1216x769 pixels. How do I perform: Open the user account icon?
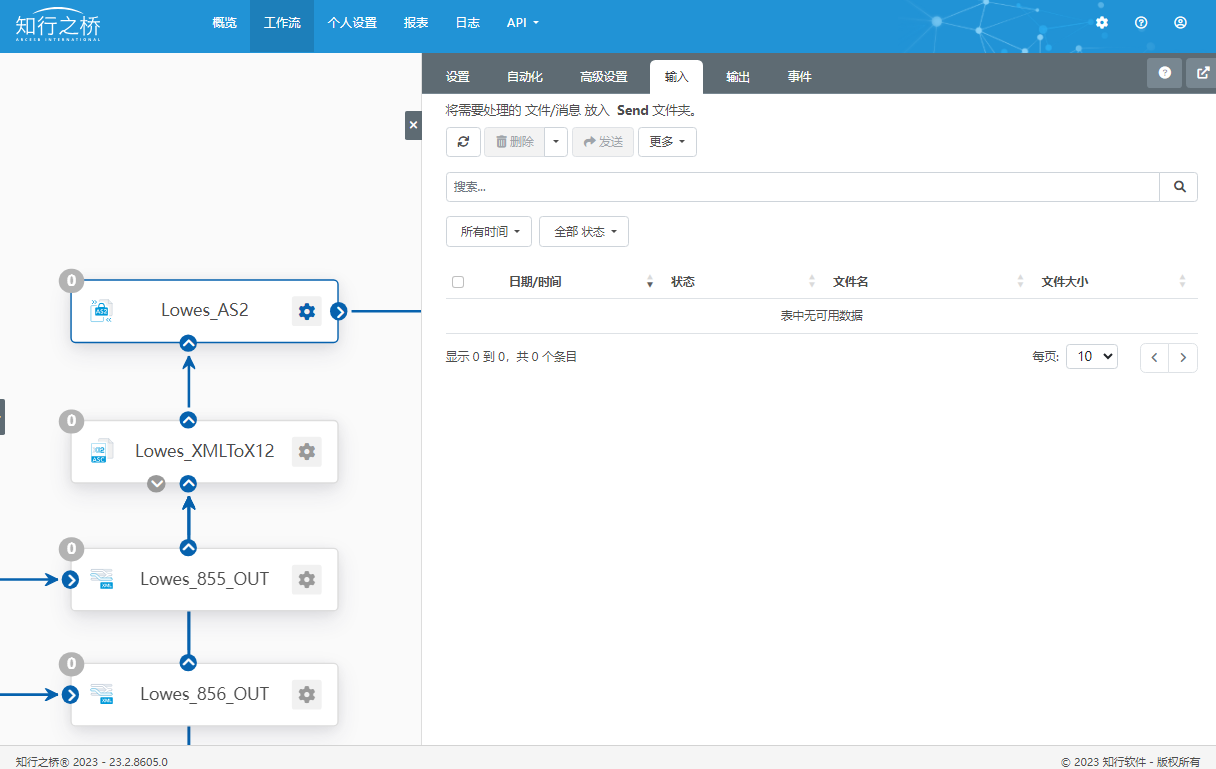click(1180, 22)
